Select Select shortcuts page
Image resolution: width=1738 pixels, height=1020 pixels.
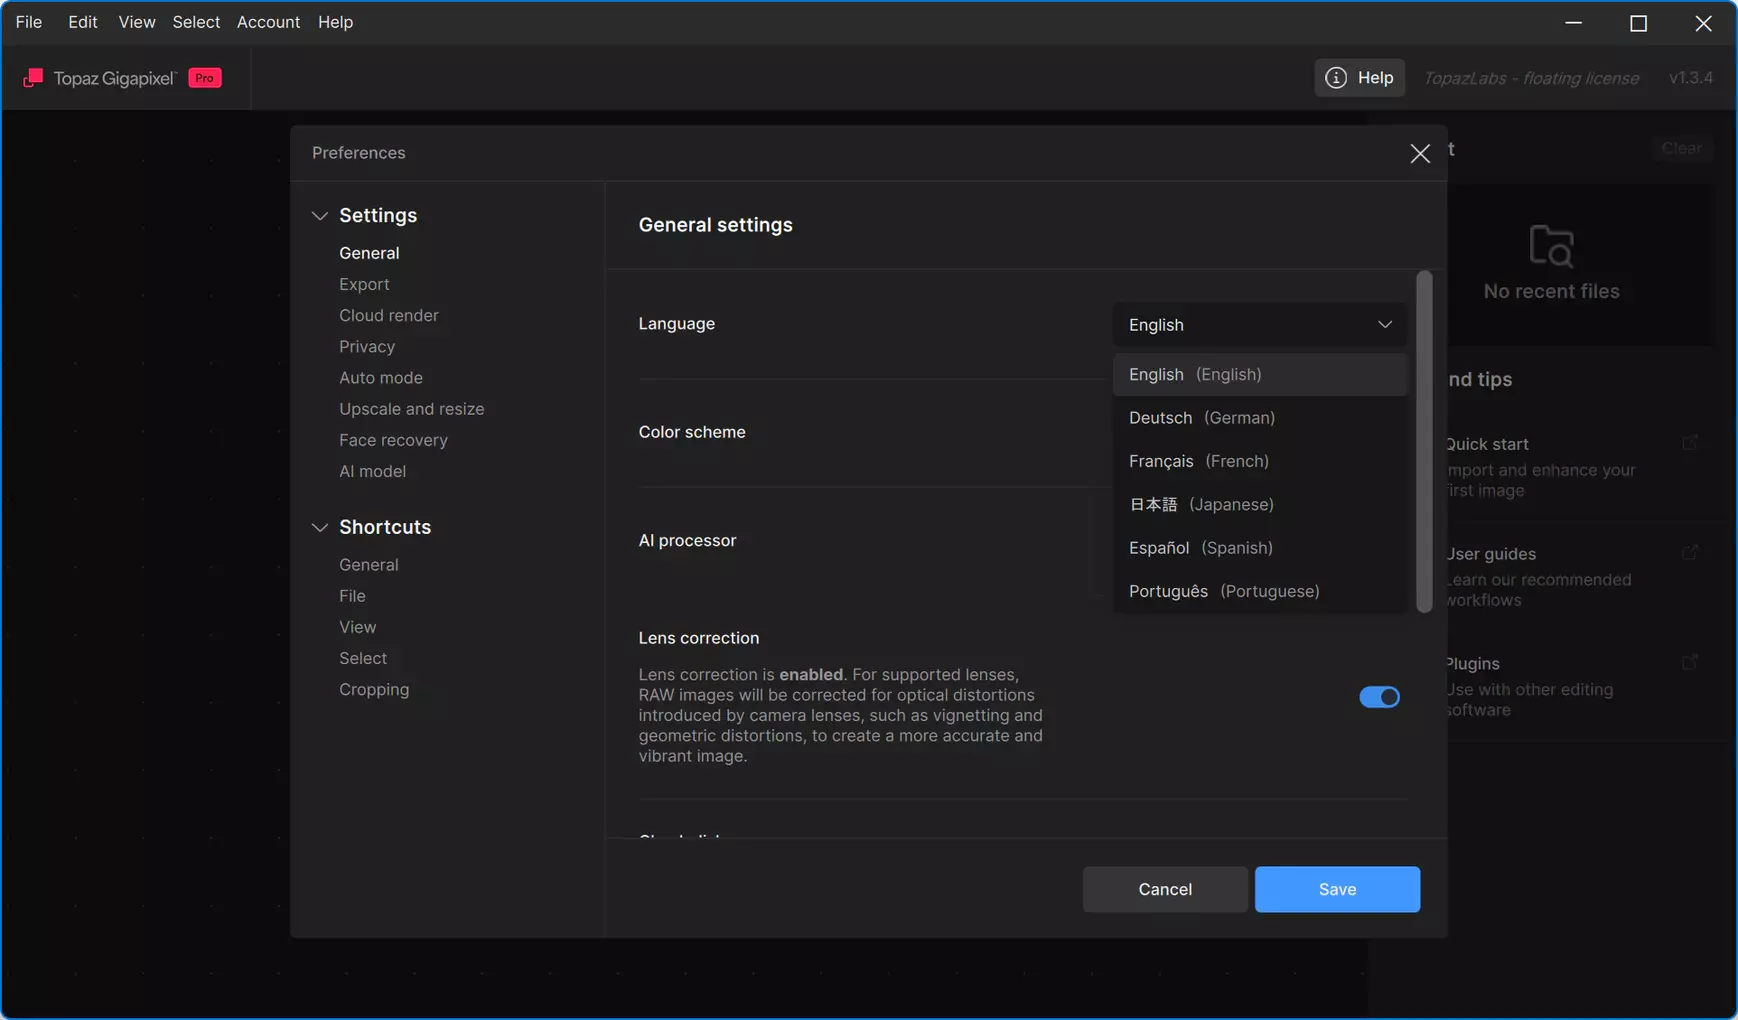tap(363, 658)
